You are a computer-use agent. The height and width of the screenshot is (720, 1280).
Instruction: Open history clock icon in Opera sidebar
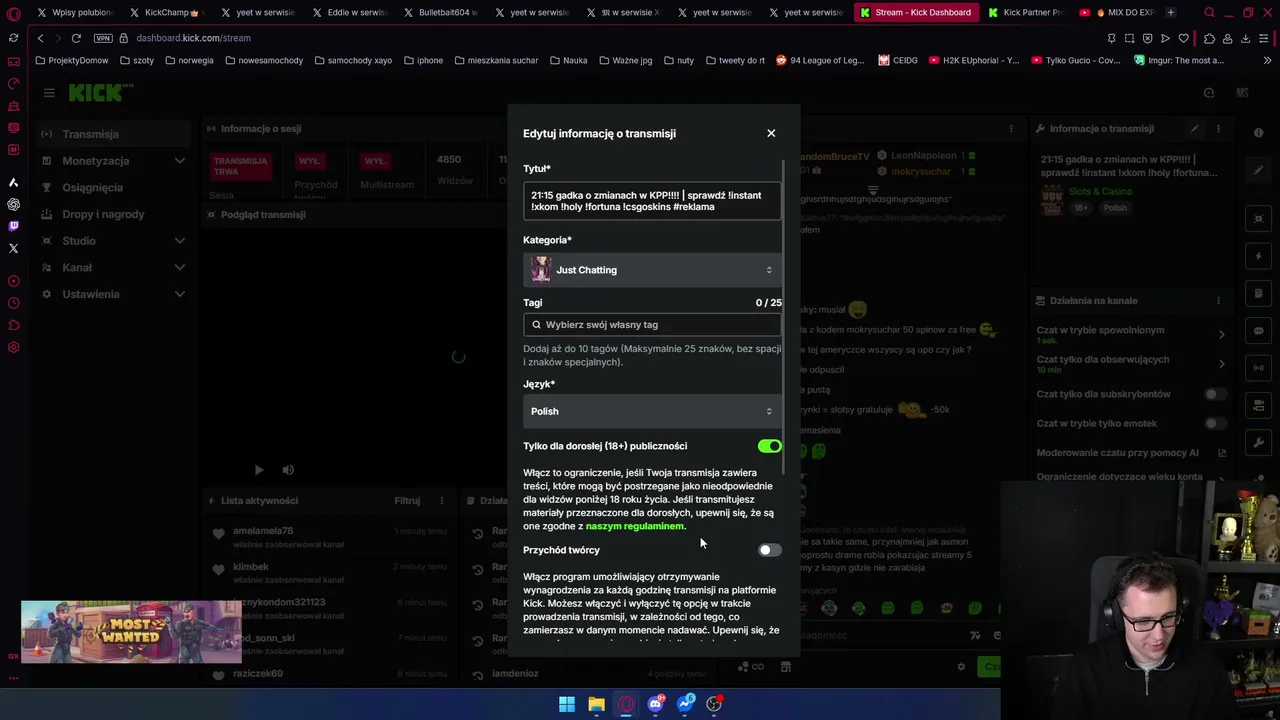tap(13, 303)
